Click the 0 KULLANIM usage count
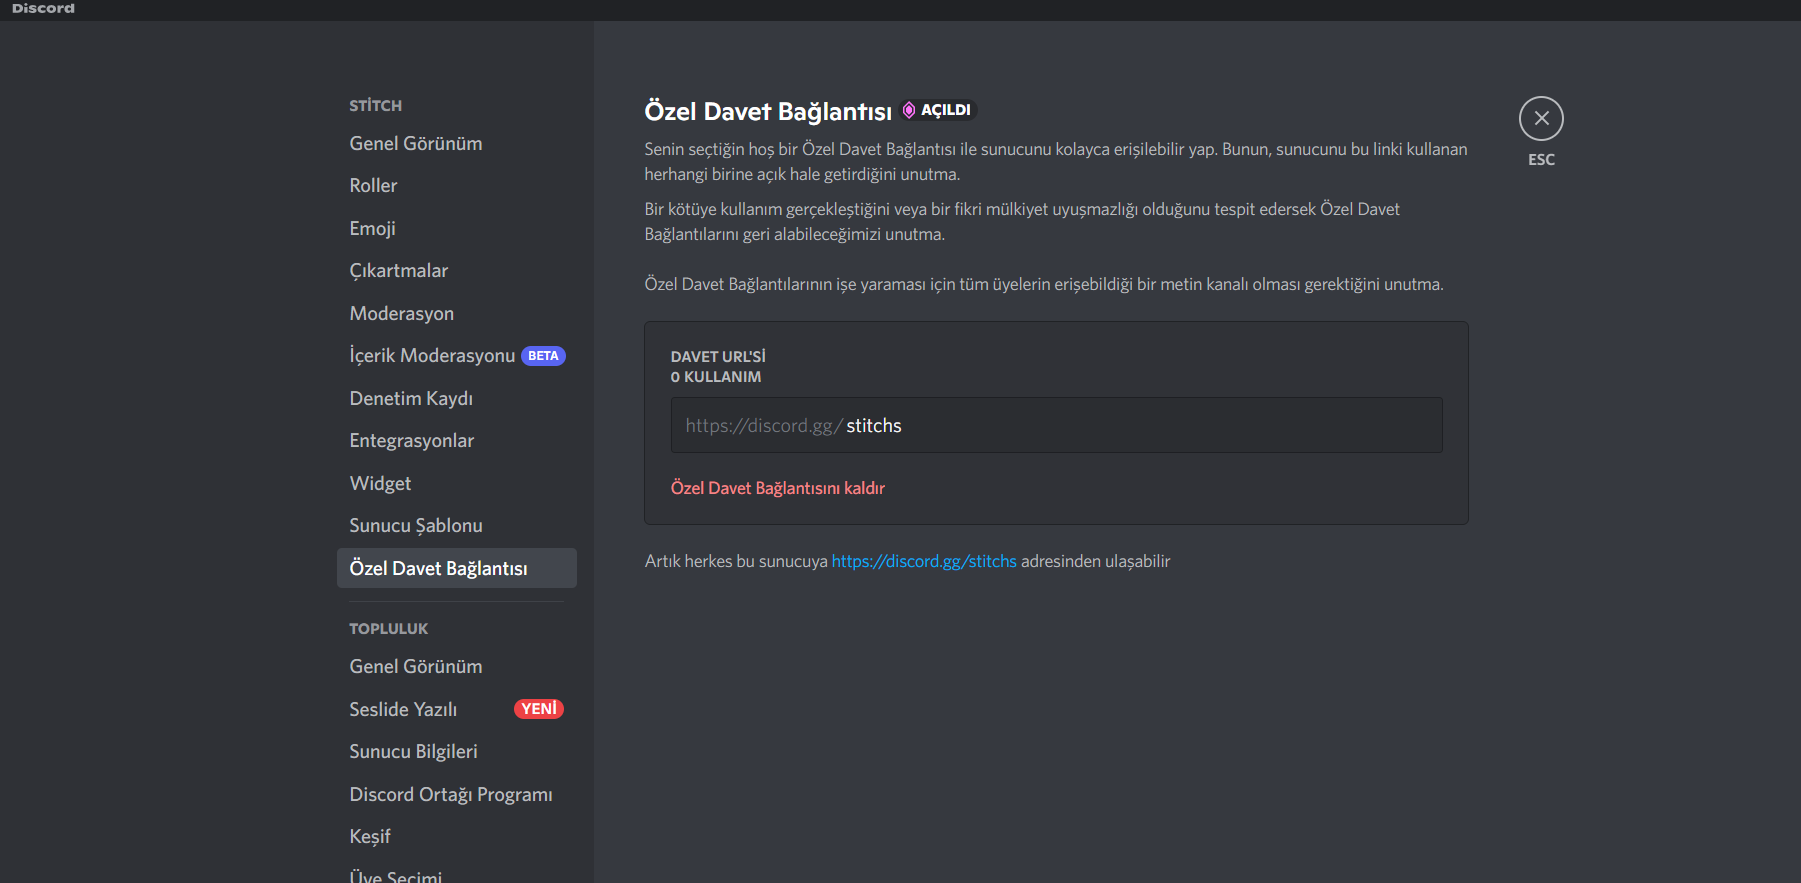Image resolution: width=1801 pixels, height=883 pixels. click(x=716, y=377)
